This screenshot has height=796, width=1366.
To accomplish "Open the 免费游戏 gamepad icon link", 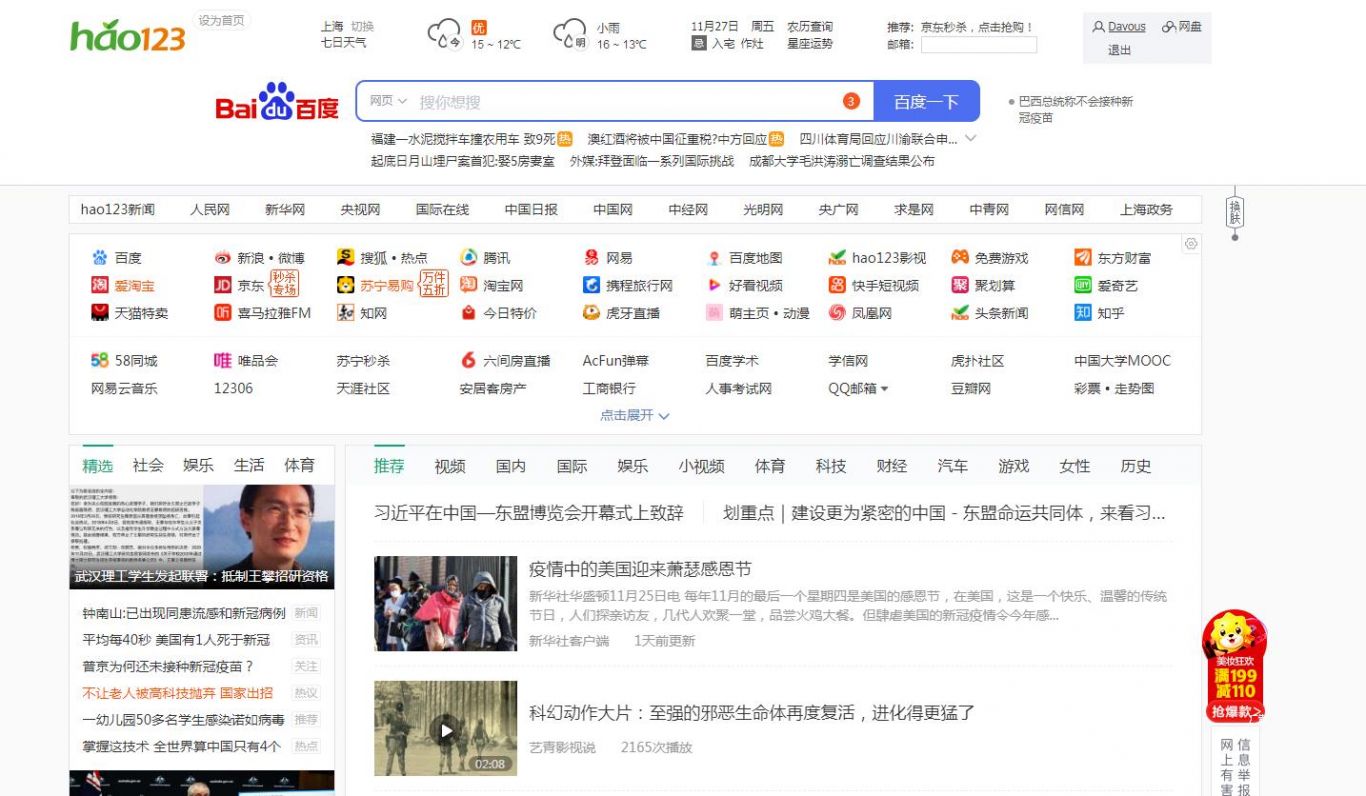I will click(x=960, y=258).
